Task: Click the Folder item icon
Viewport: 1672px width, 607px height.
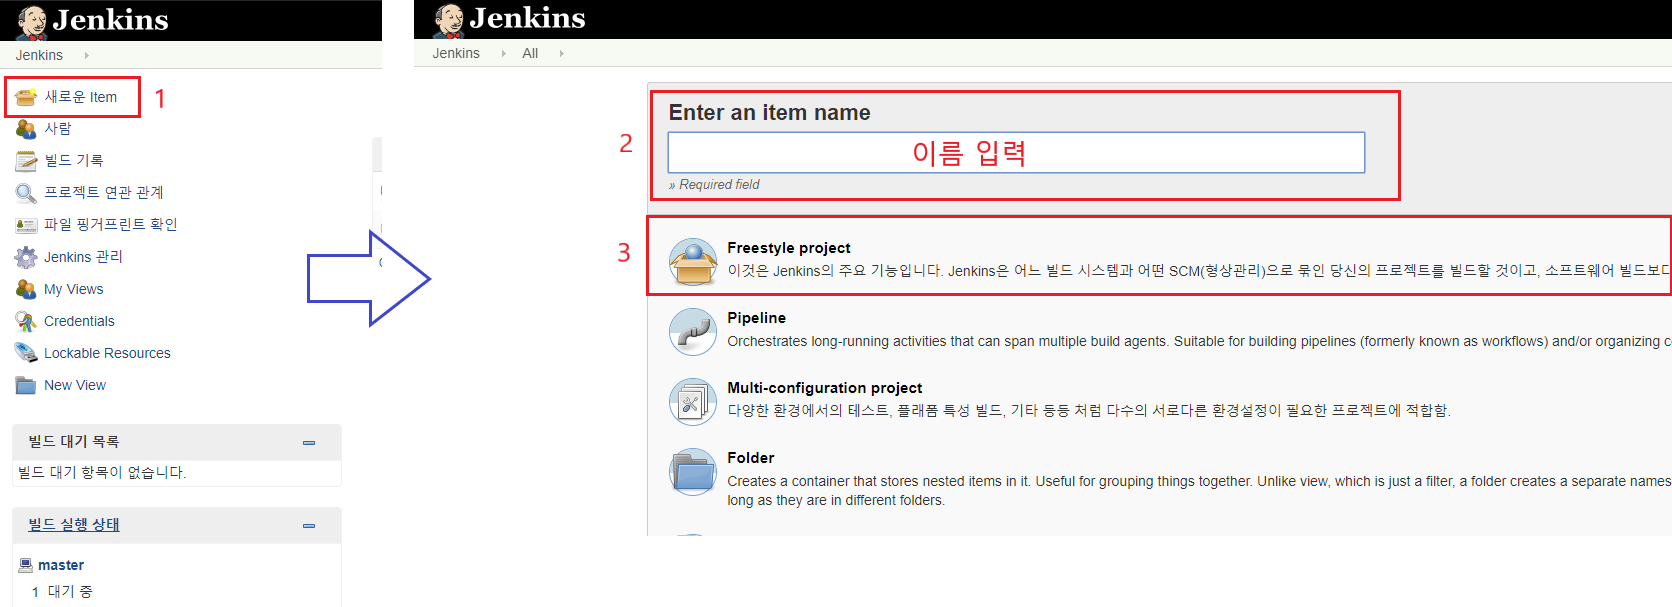Action: pos(693,471)
